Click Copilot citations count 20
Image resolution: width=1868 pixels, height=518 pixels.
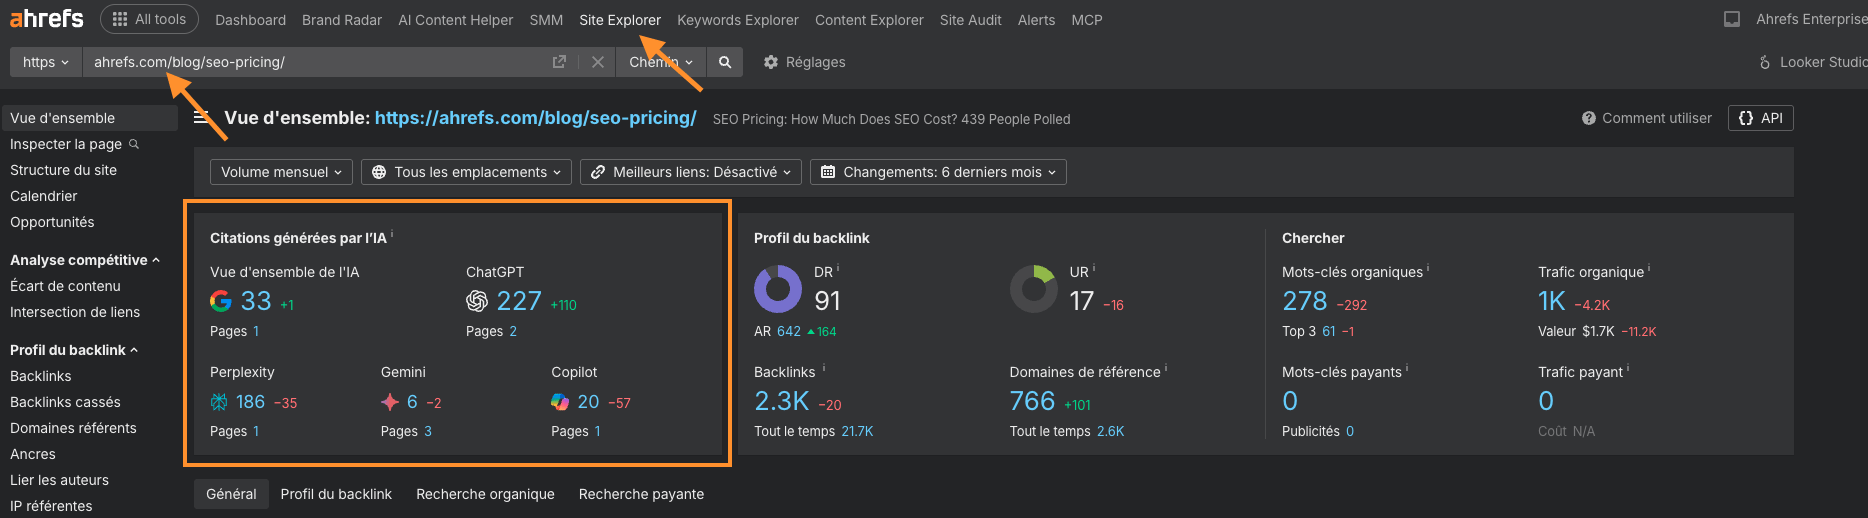click(588, 402)
